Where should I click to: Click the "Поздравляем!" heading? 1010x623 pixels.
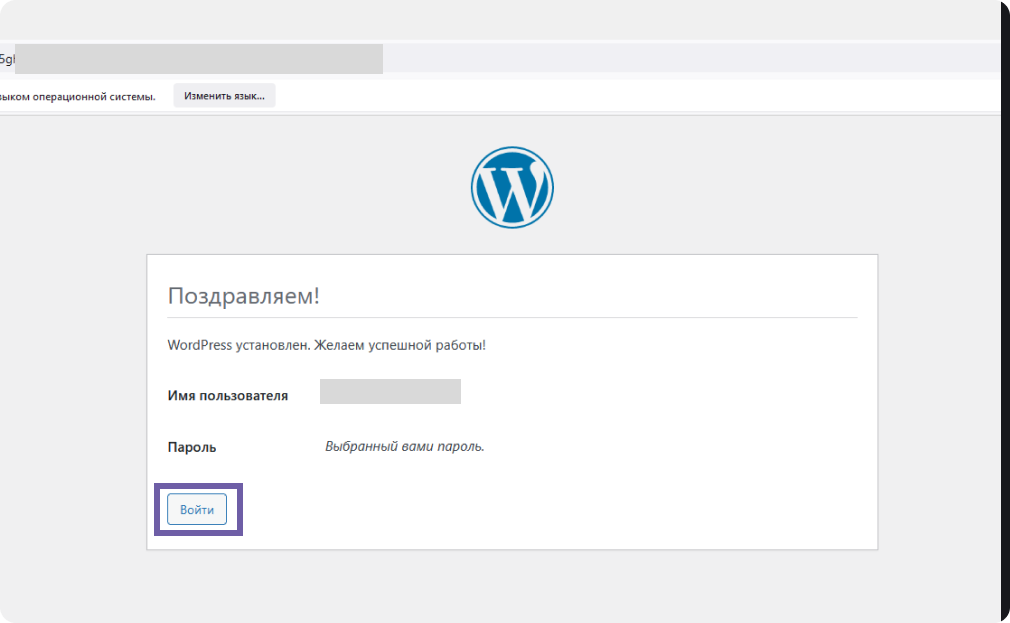[x=243, y=296]
